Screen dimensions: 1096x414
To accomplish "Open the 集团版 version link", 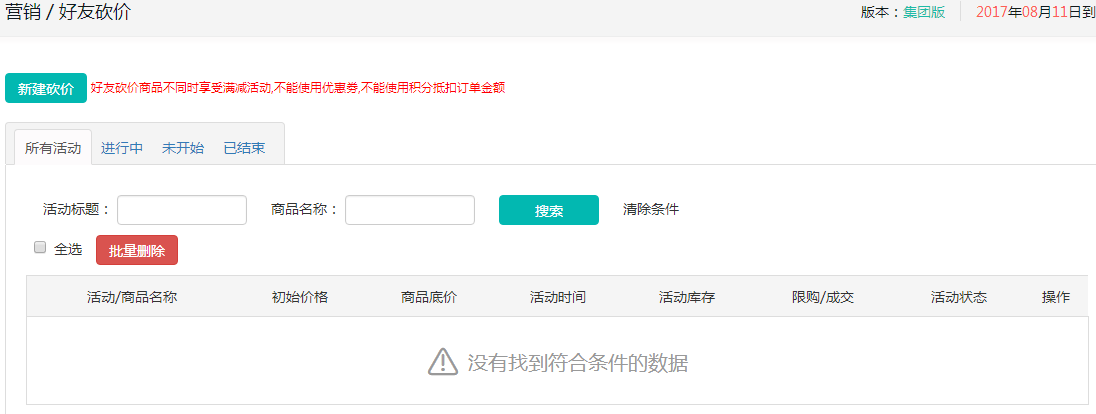I will [924, 13].
